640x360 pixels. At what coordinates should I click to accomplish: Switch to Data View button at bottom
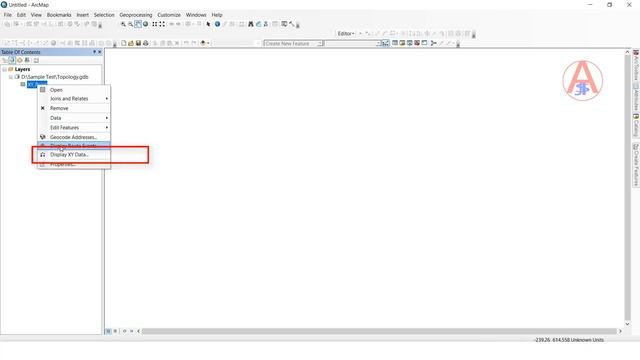pyautogui.click(x=109, y=331)
